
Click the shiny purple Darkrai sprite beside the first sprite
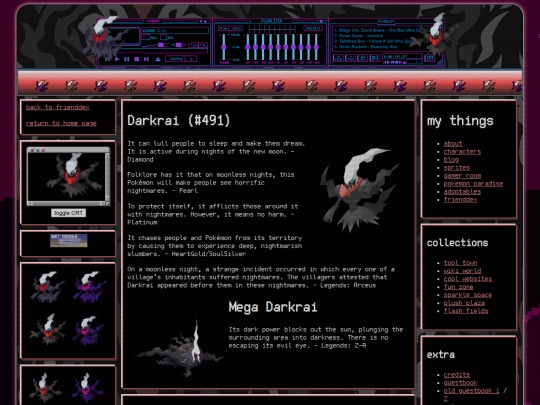[x=89, y=287]
